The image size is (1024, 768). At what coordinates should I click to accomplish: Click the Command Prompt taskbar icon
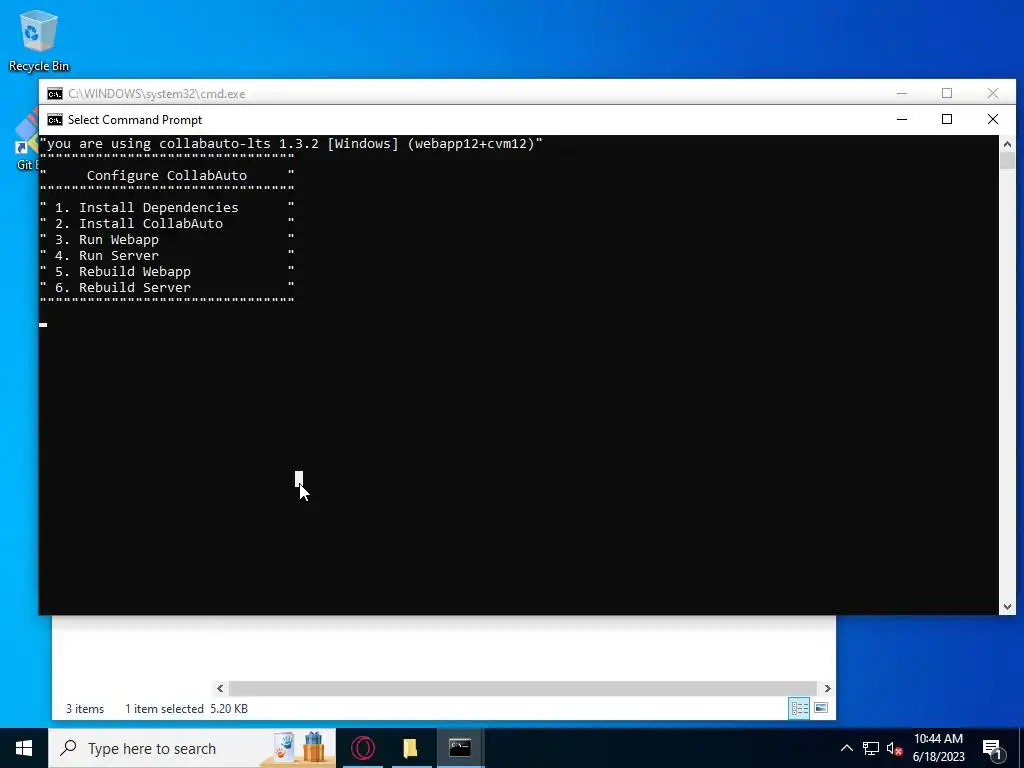coord(460,748)
